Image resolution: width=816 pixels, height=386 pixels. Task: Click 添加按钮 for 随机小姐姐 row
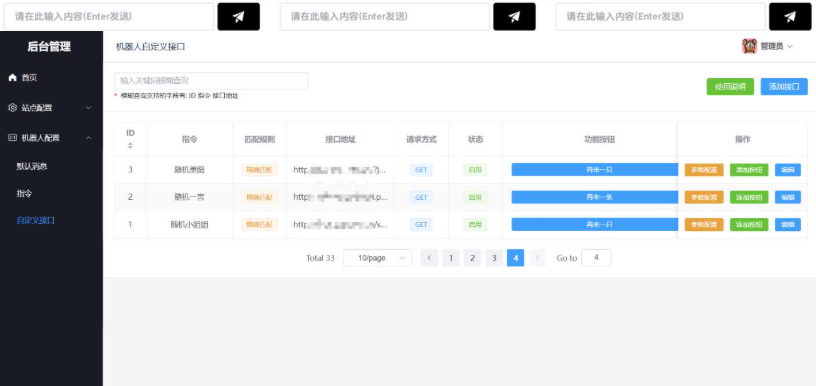pyautogui.click(x=749, y=225)
